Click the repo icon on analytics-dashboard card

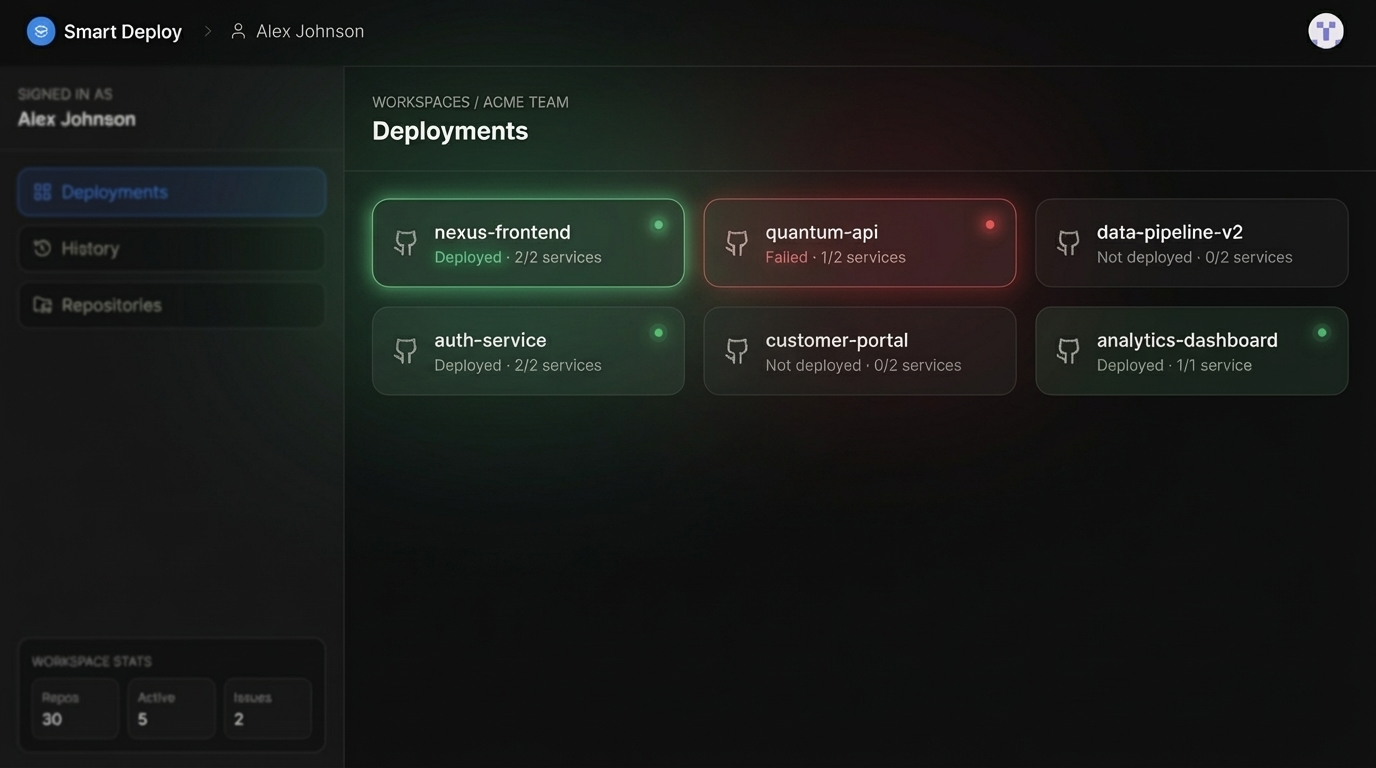coord(1067,350)
